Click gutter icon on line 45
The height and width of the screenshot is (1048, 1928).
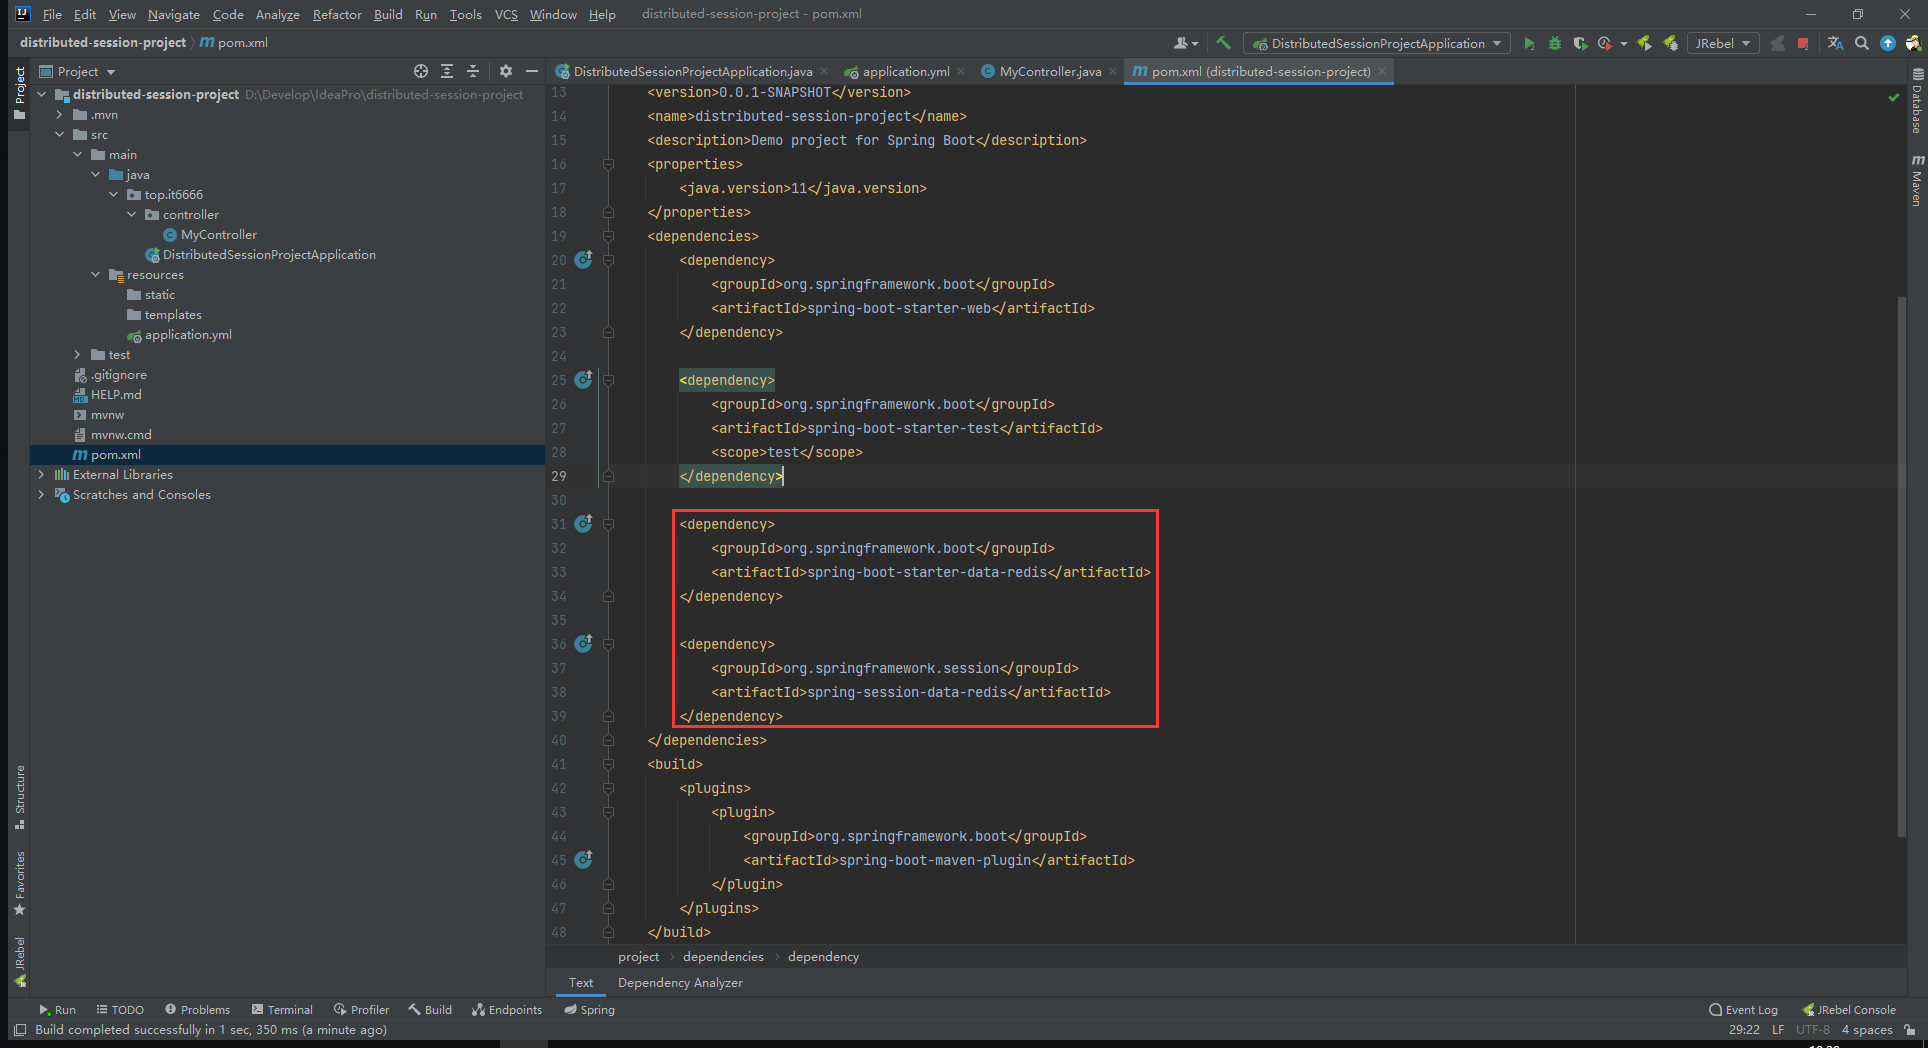584,859
